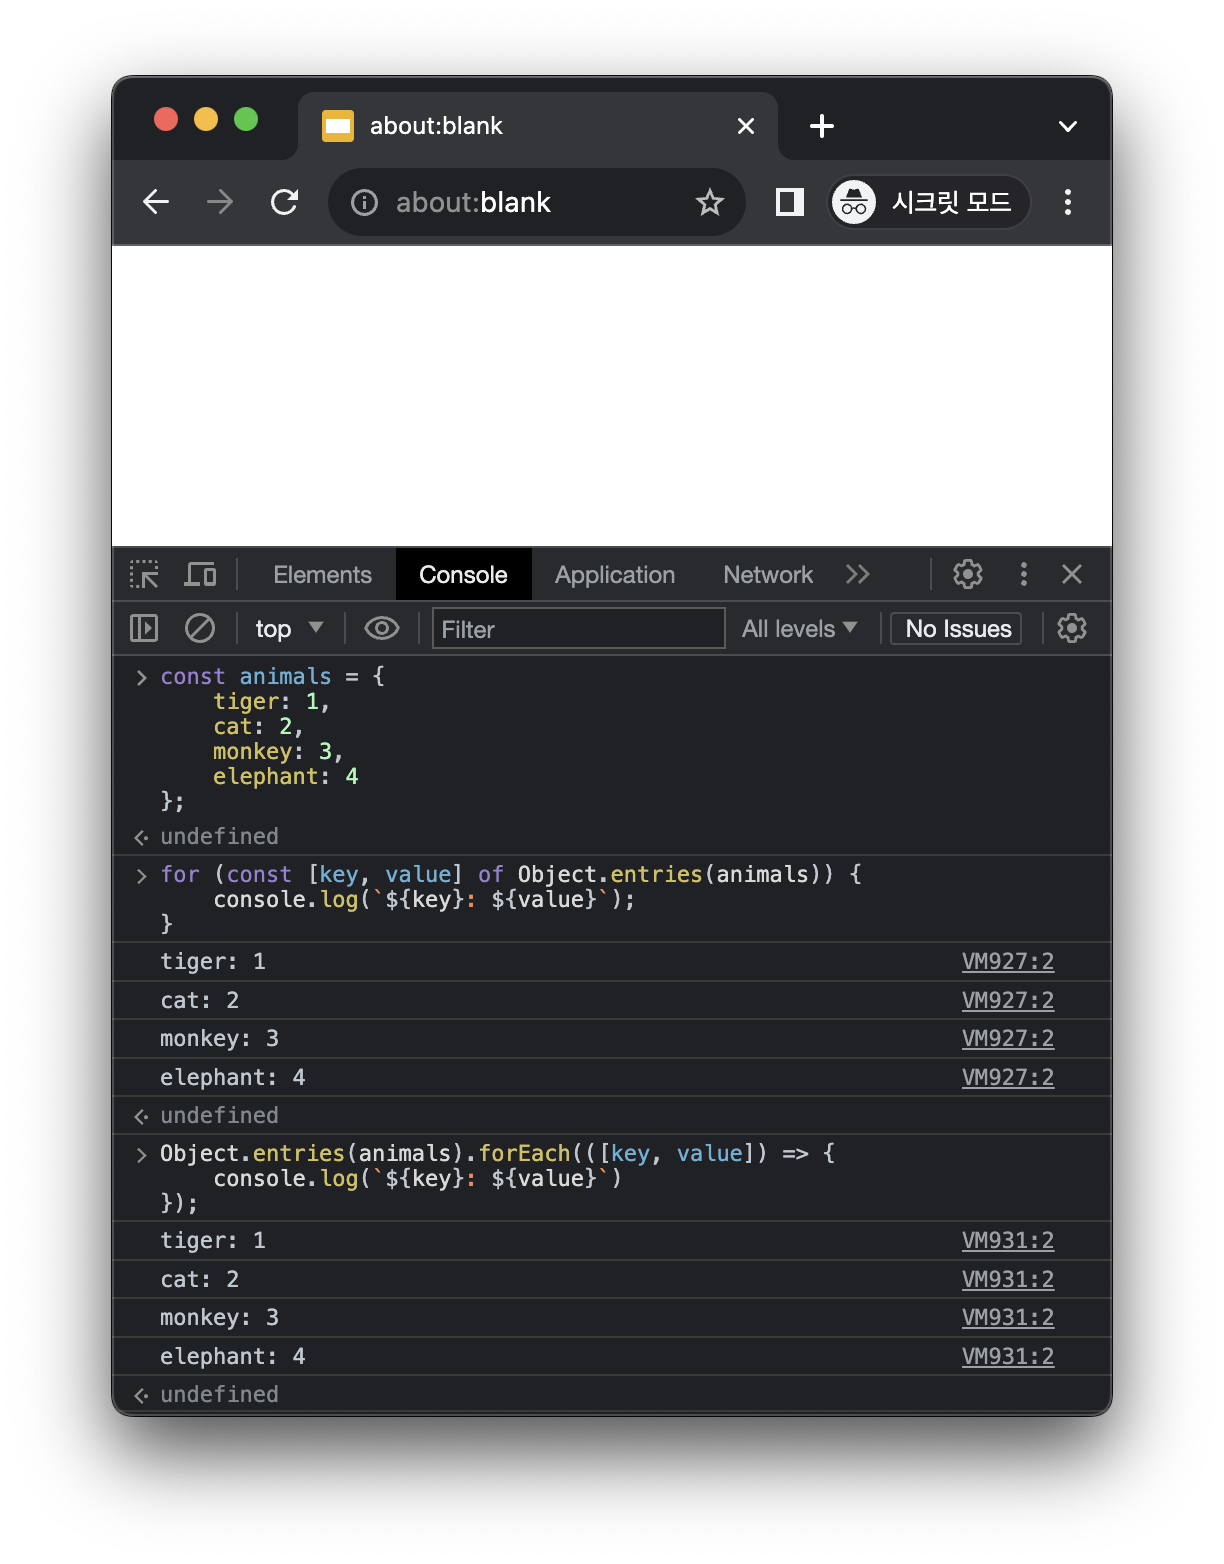Click the 'for (const [key, value]' code line

pos(510,875)
